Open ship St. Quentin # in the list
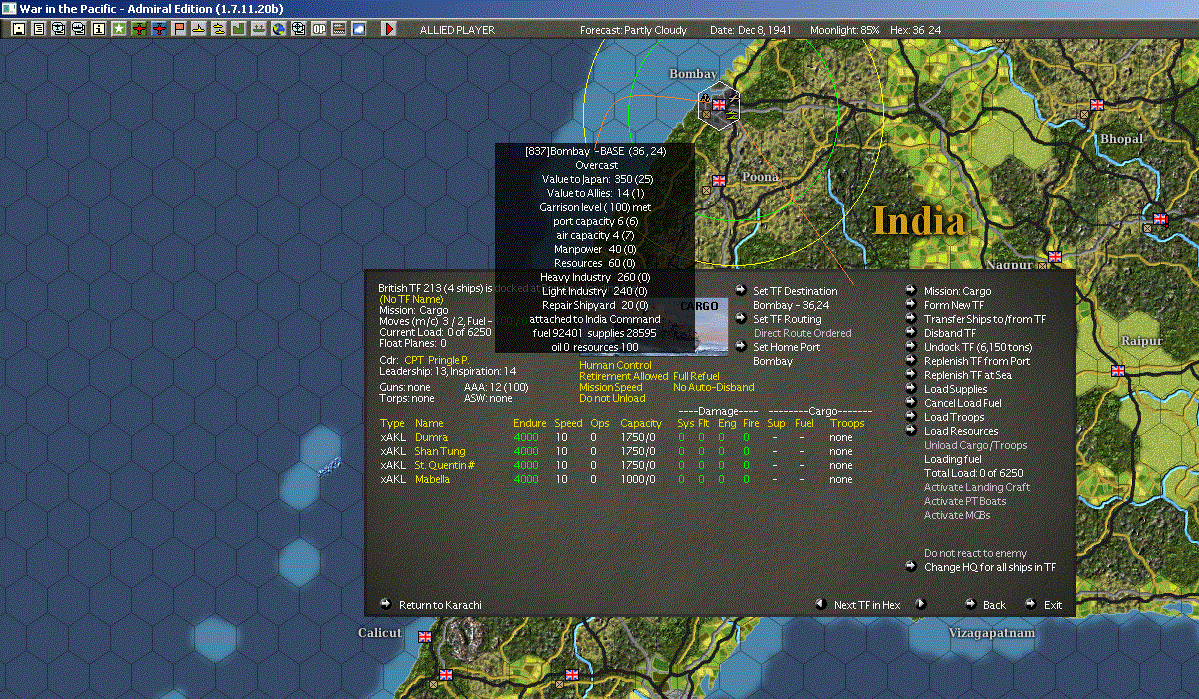The width and height of the screenshot is (1199, 699). coord(444,465)
